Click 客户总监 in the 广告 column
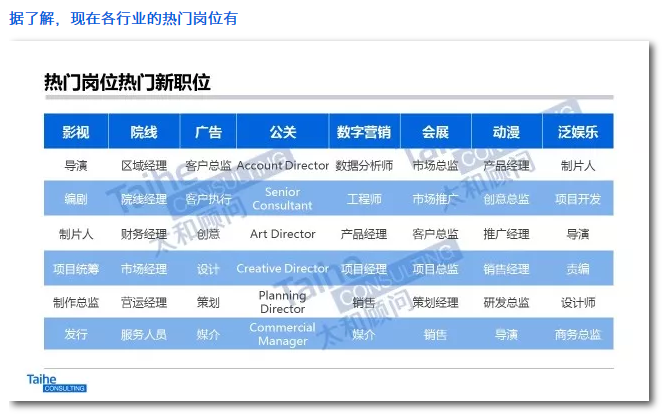 pos(208,166)
